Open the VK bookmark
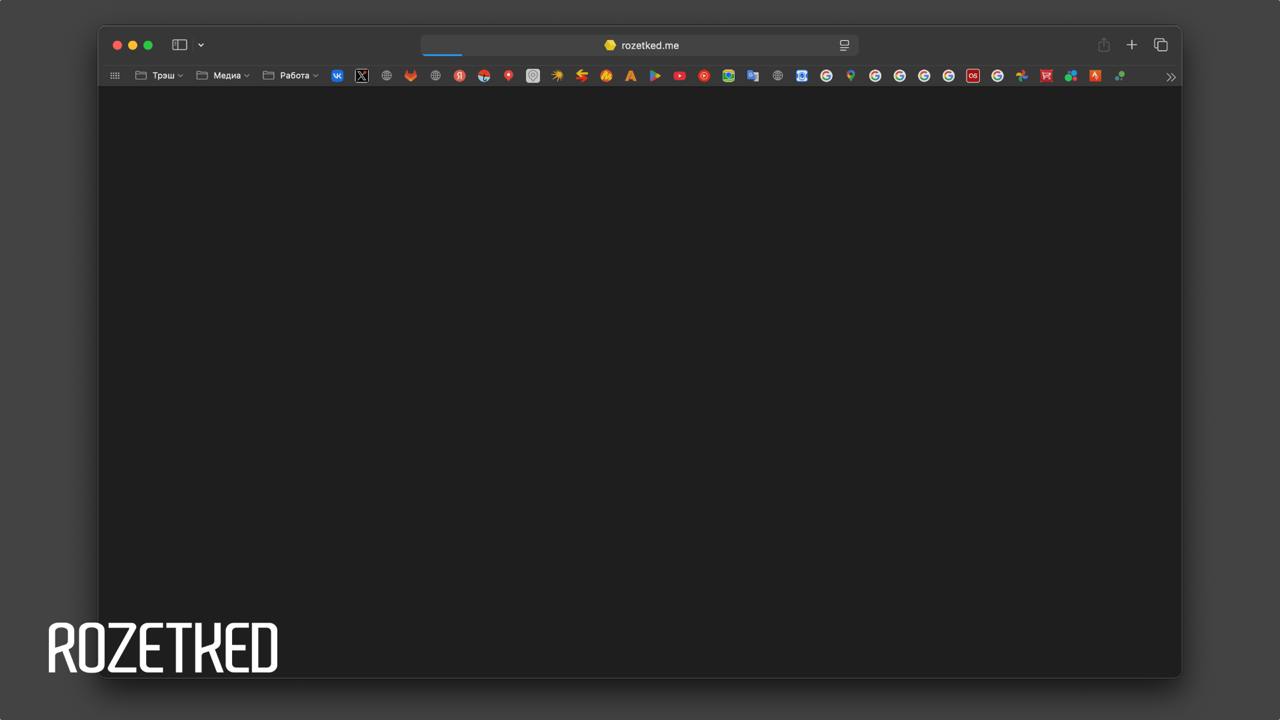The width and height of the screenshot is (1280, 720). [338, 76]
